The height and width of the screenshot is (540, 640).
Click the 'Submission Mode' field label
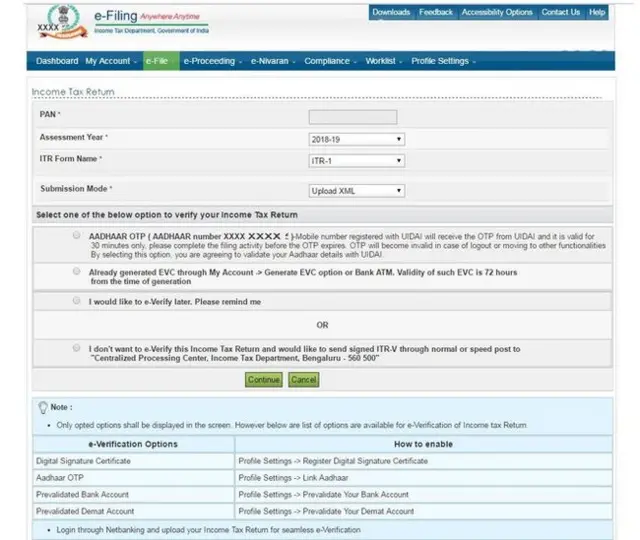click(76, 189)
